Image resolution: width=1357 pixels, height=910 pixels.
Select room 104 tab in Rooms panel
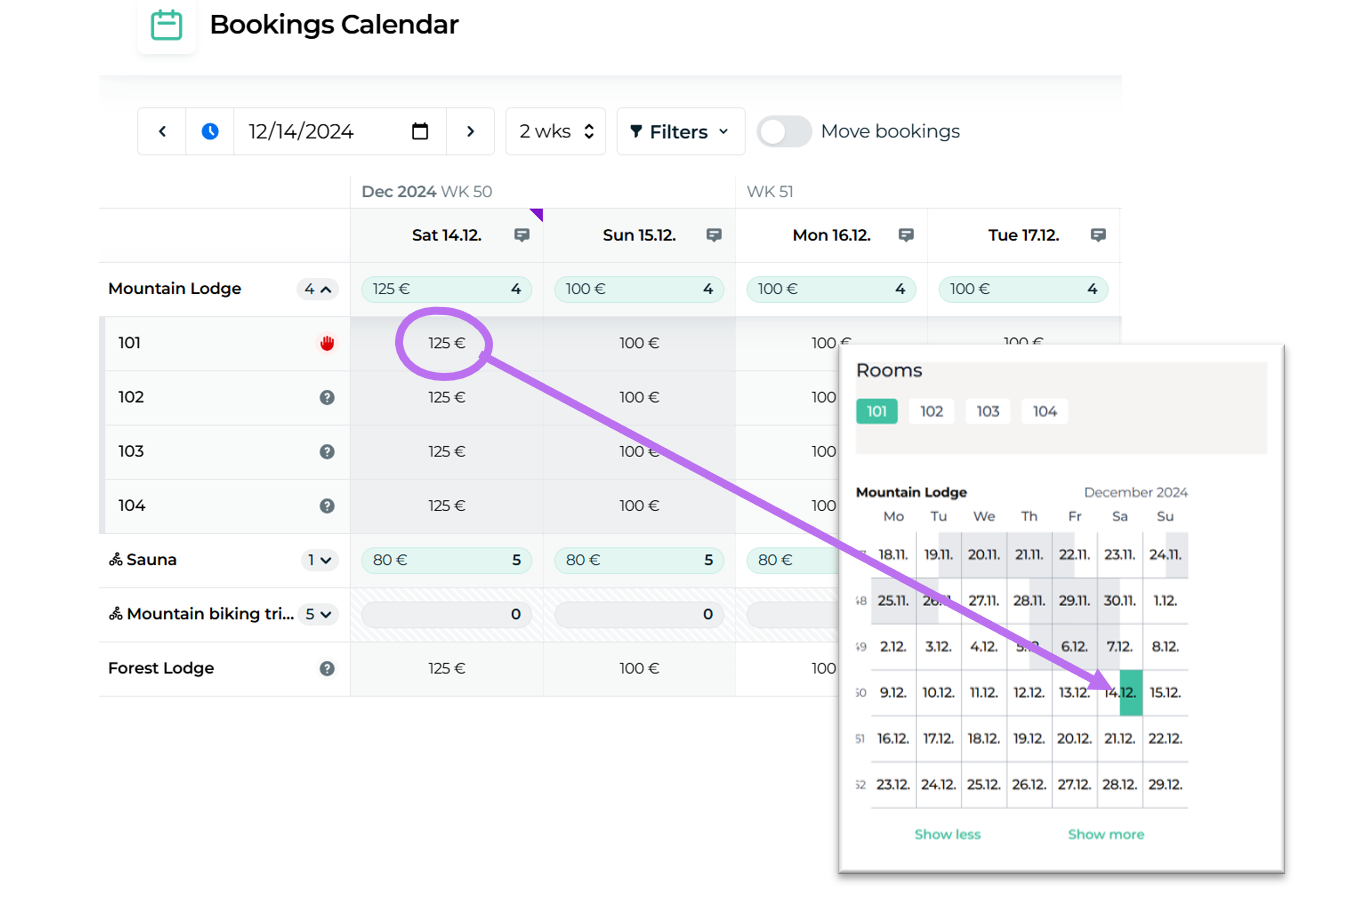[1044, 411]
